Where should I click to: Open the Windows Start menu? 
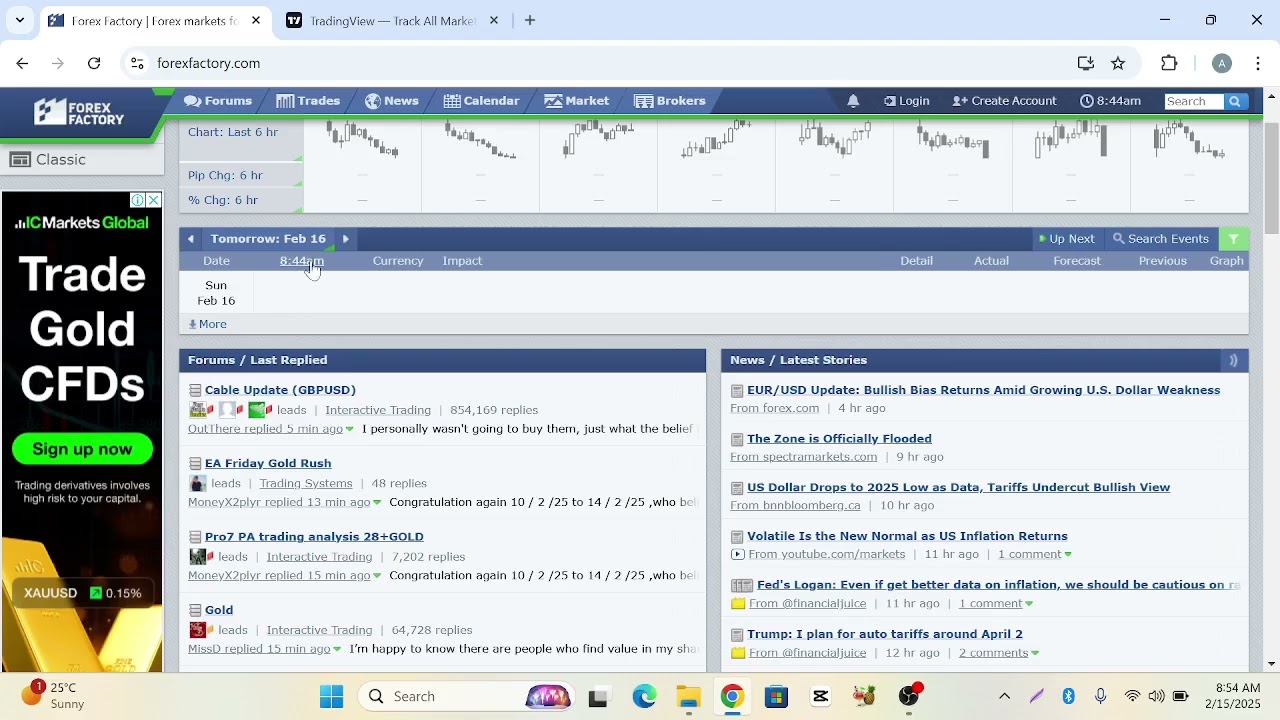coord(331,697)
